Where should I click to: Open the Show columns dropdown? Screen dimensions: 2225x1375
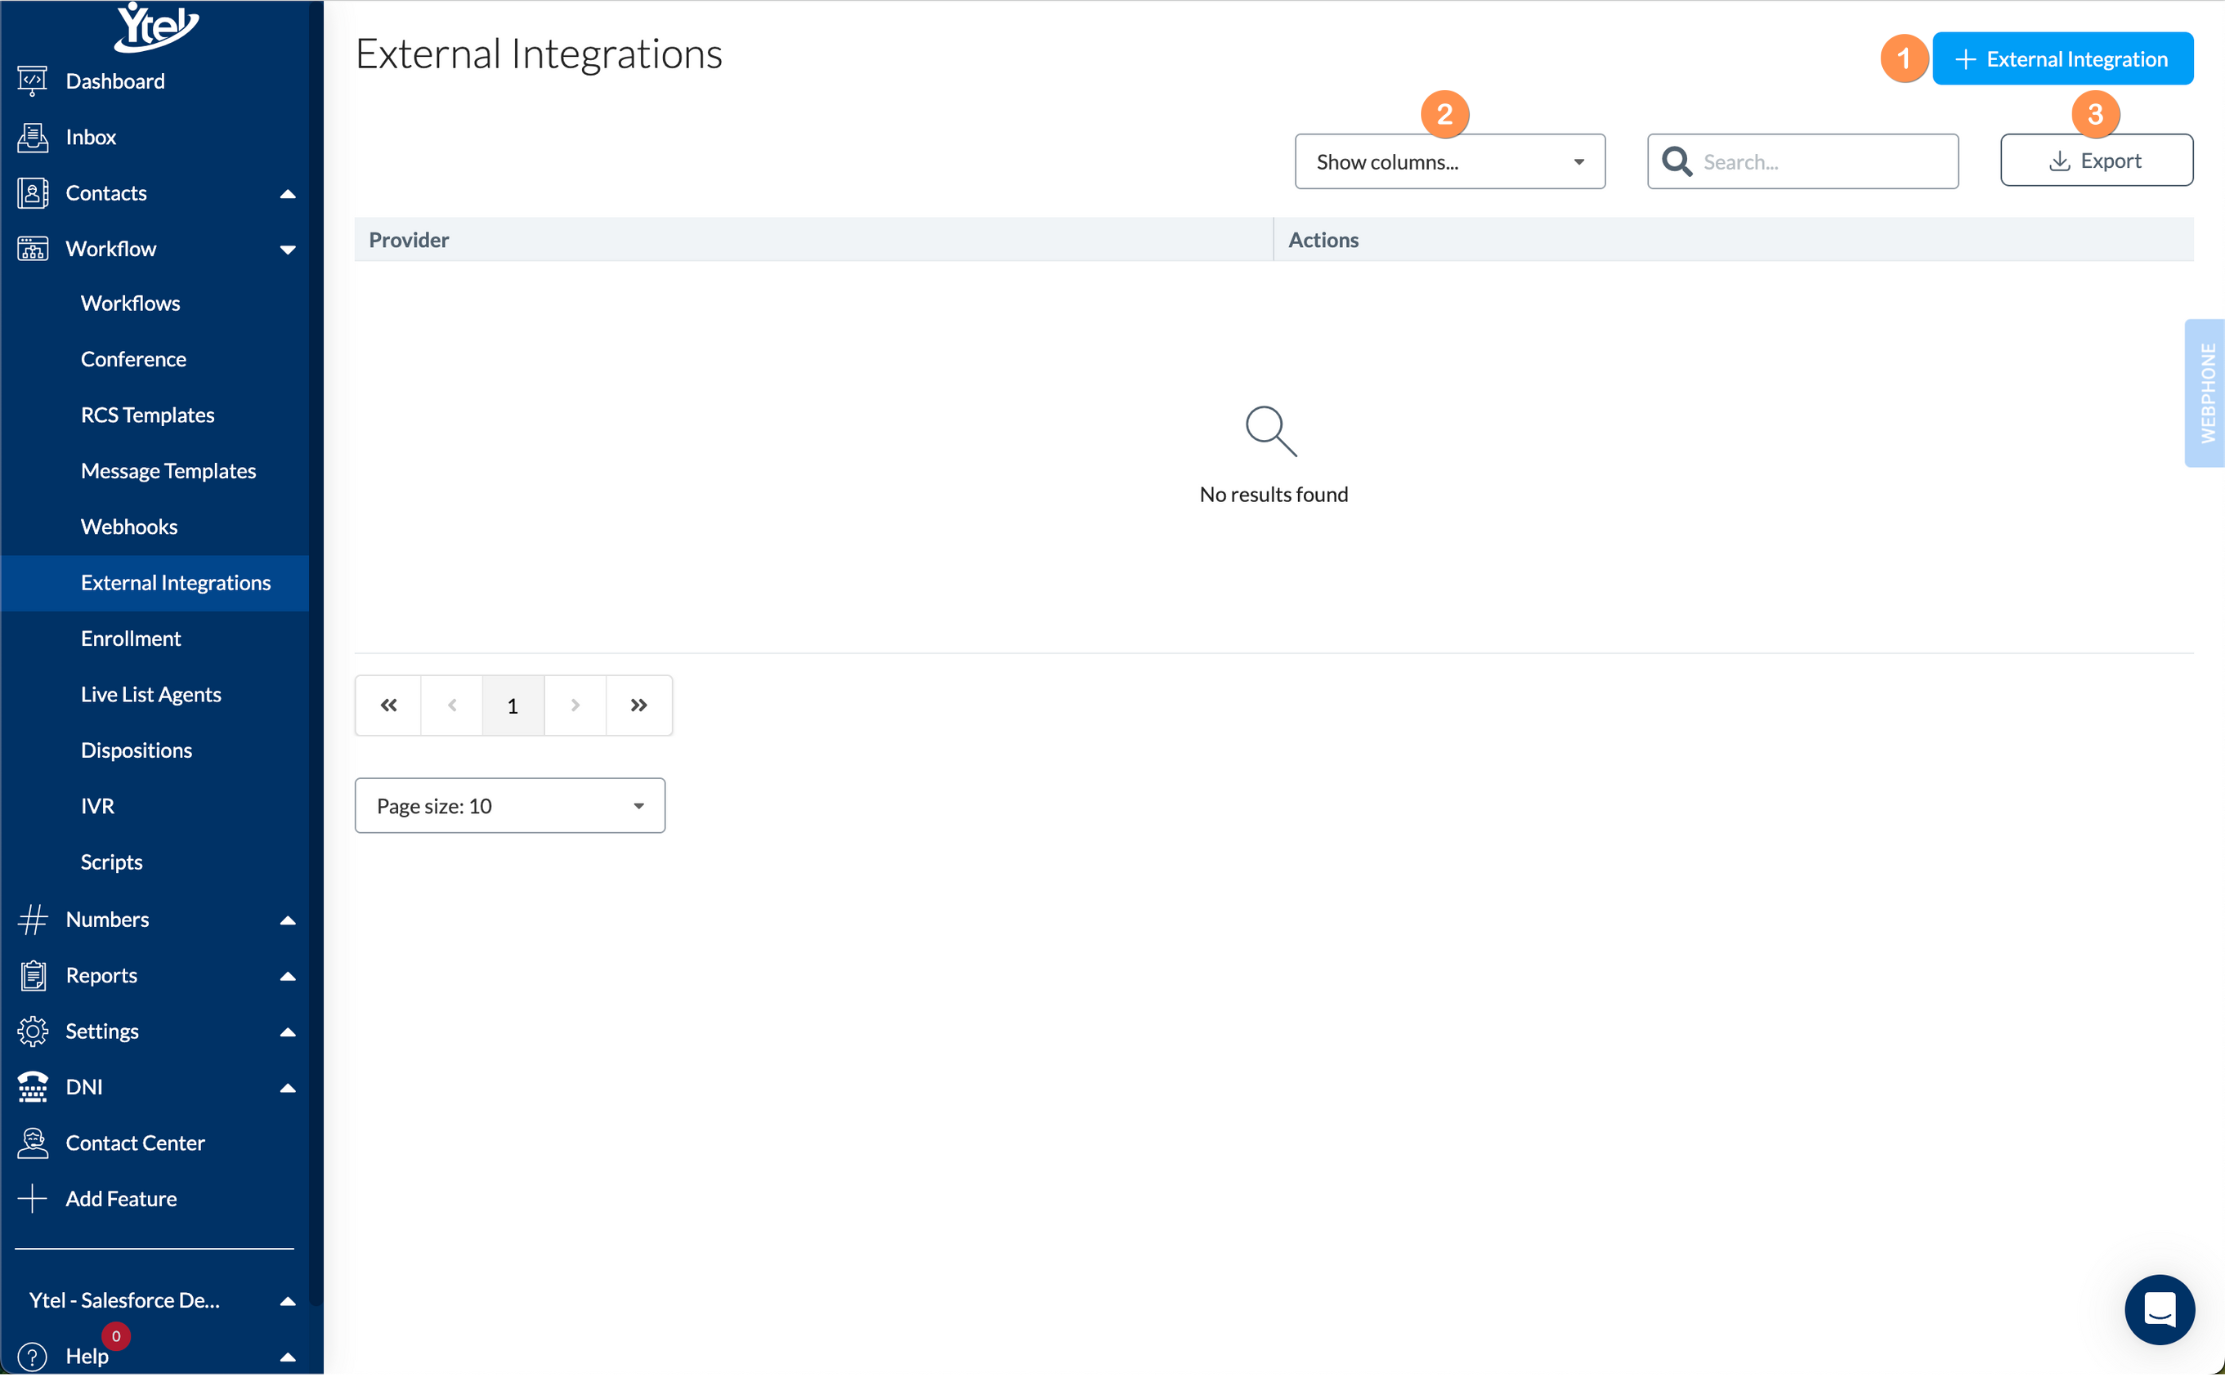click(1449, 162)
